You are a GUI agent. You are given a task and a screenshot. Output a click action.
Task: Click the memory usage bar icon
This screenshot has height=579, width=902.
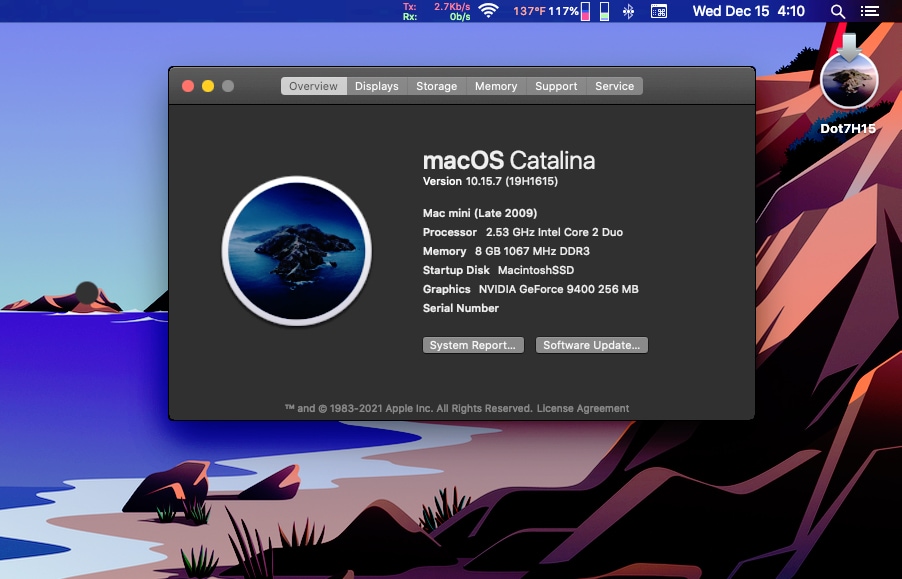585,11
